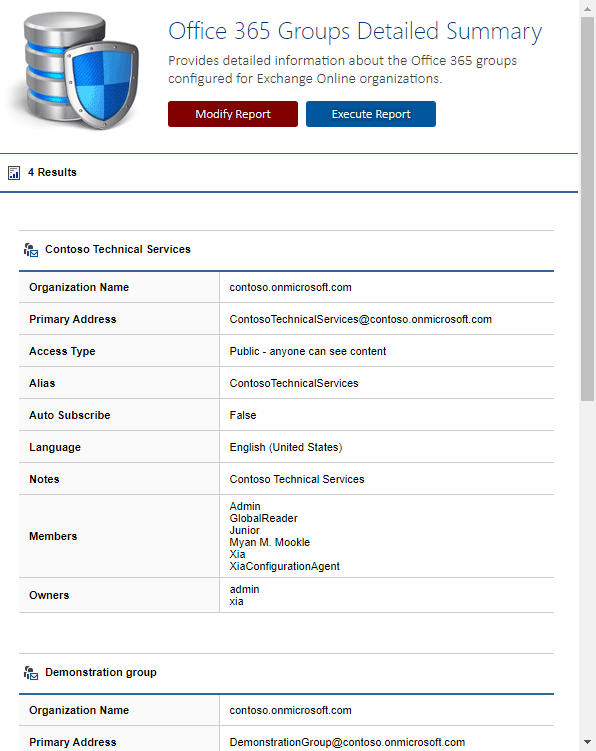Click the 4 Results label
This screenshot has height=751, width=596.
(52, 172)
